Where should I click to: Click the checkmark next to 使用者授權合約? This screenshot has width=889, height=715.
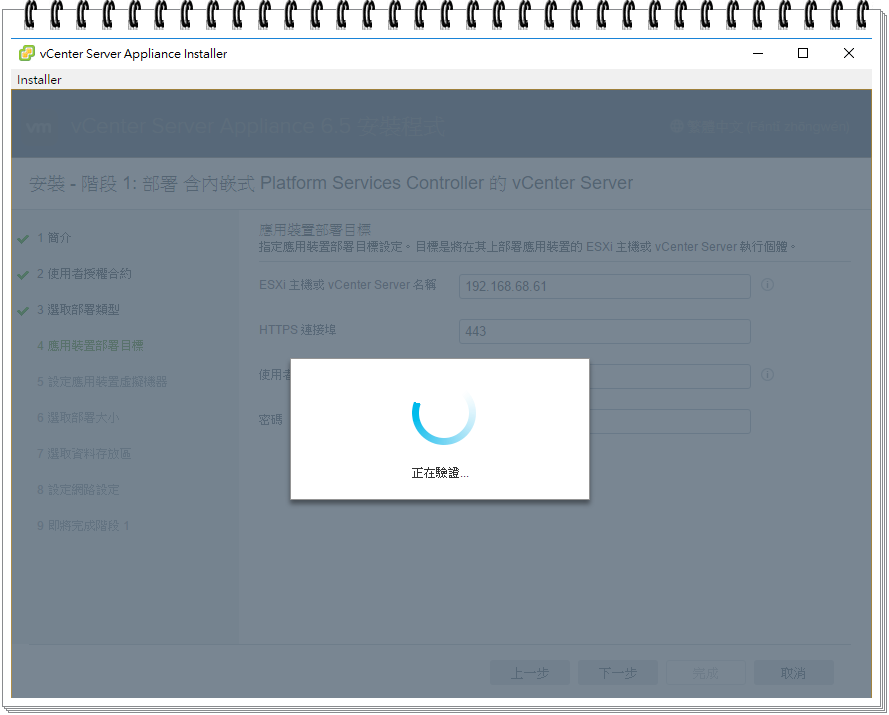click(23, 275)
